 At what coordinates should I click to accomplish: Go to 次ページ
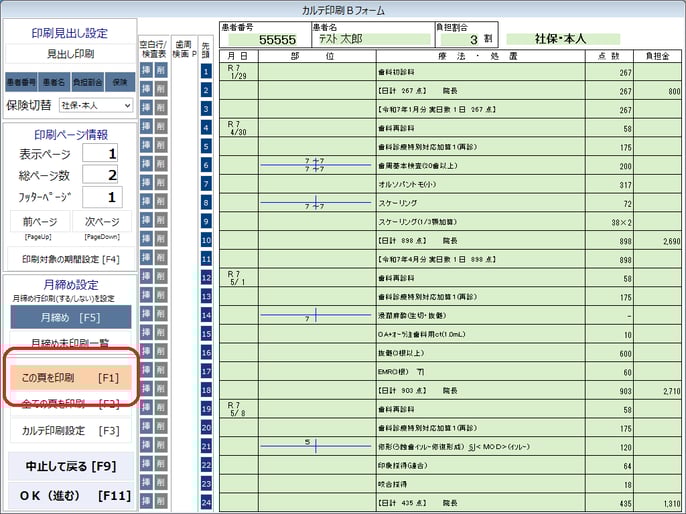coord(102,222)
